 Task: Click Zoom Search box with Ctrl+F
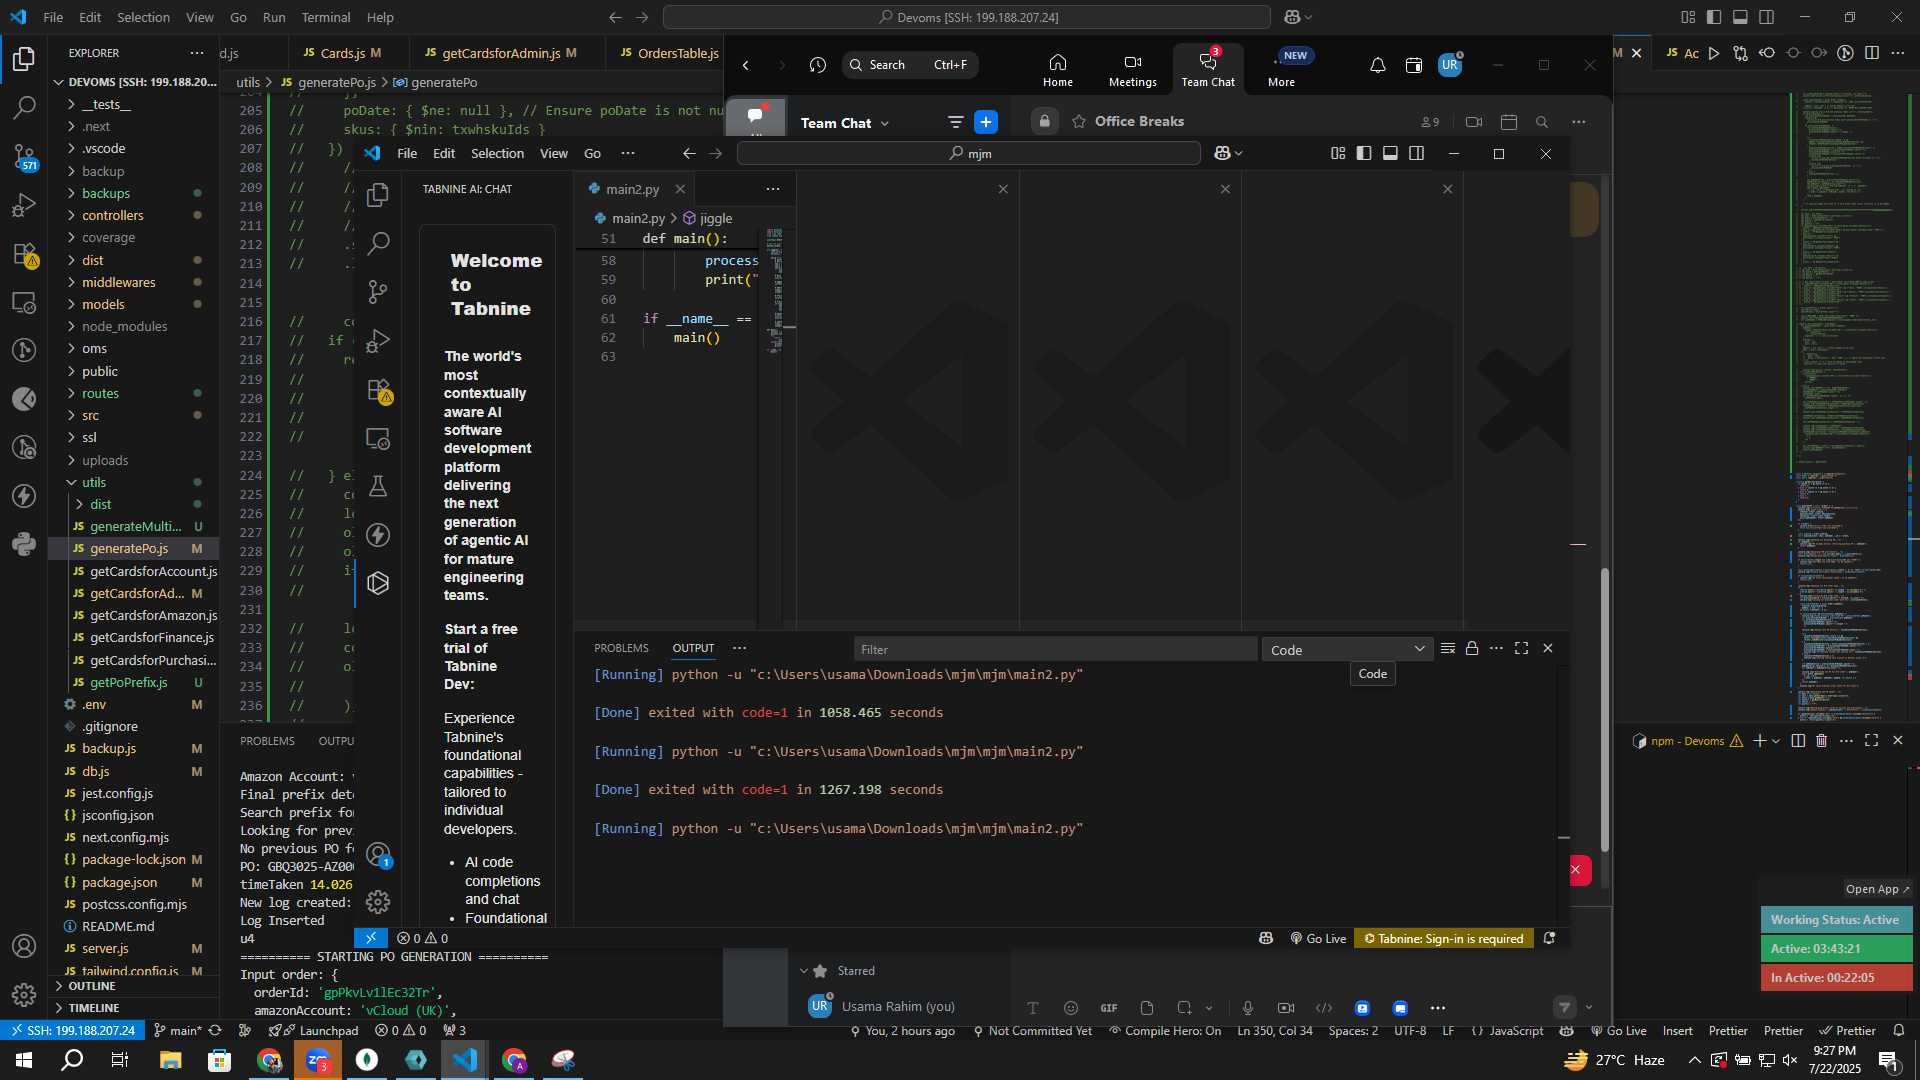point(909,65)
